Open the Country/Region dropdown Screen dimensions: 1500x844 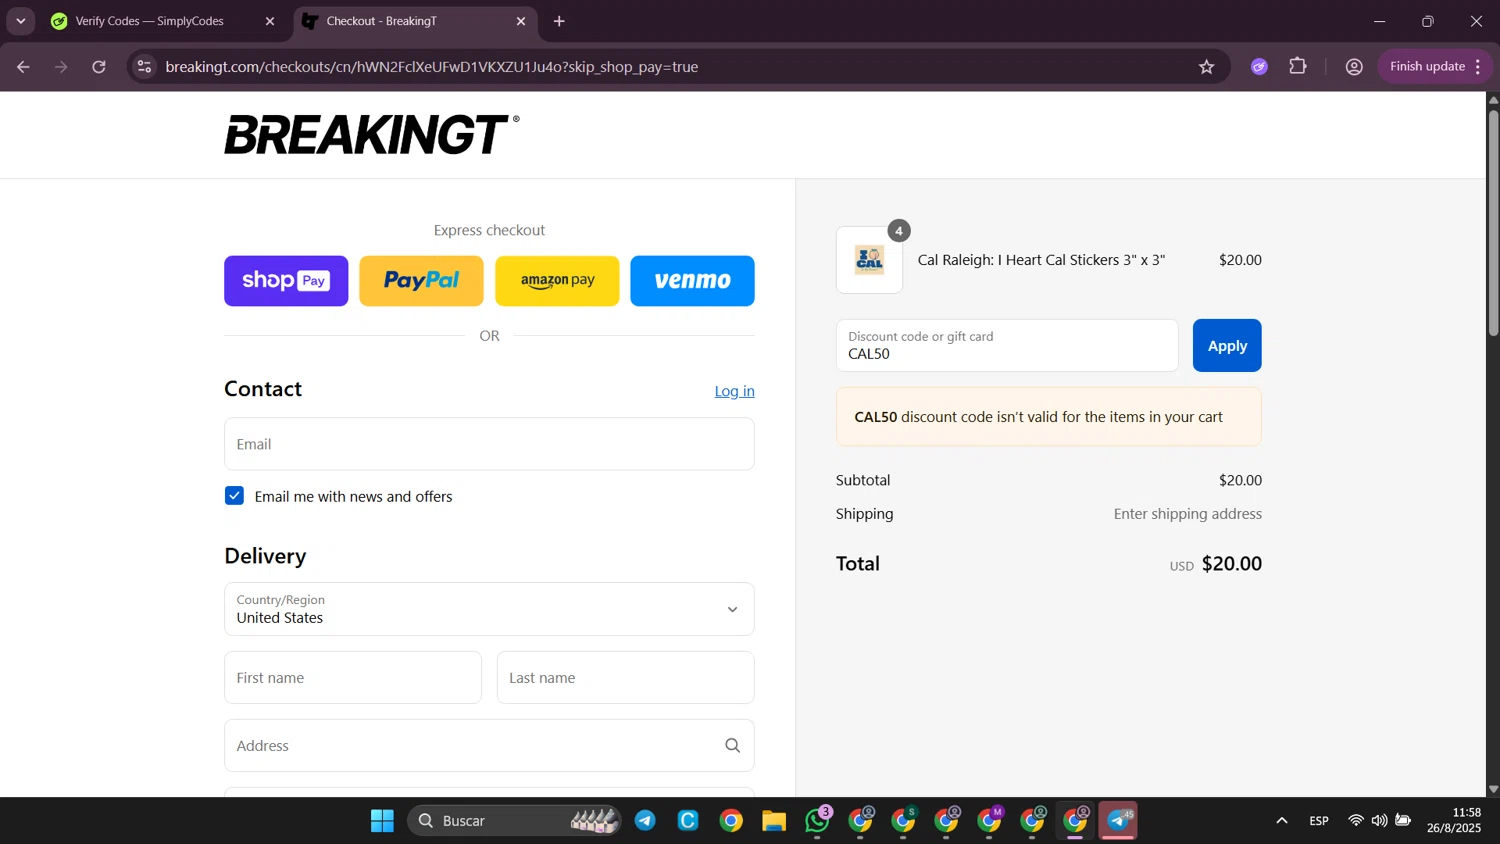(x=489, y=609)
